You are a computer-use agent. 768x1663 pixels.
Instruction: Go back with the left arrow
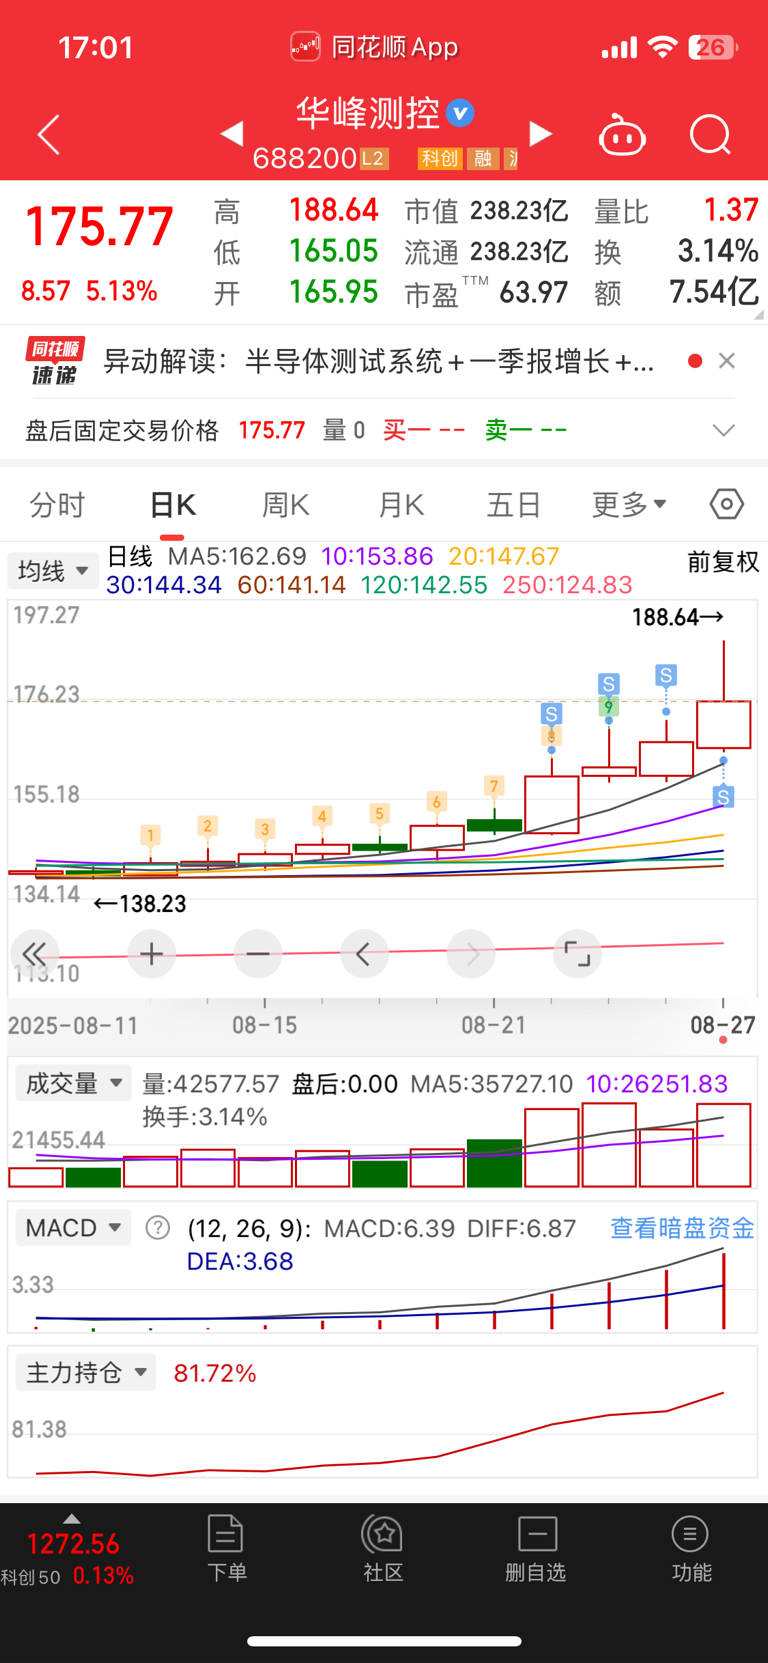[x=48, y=135]
